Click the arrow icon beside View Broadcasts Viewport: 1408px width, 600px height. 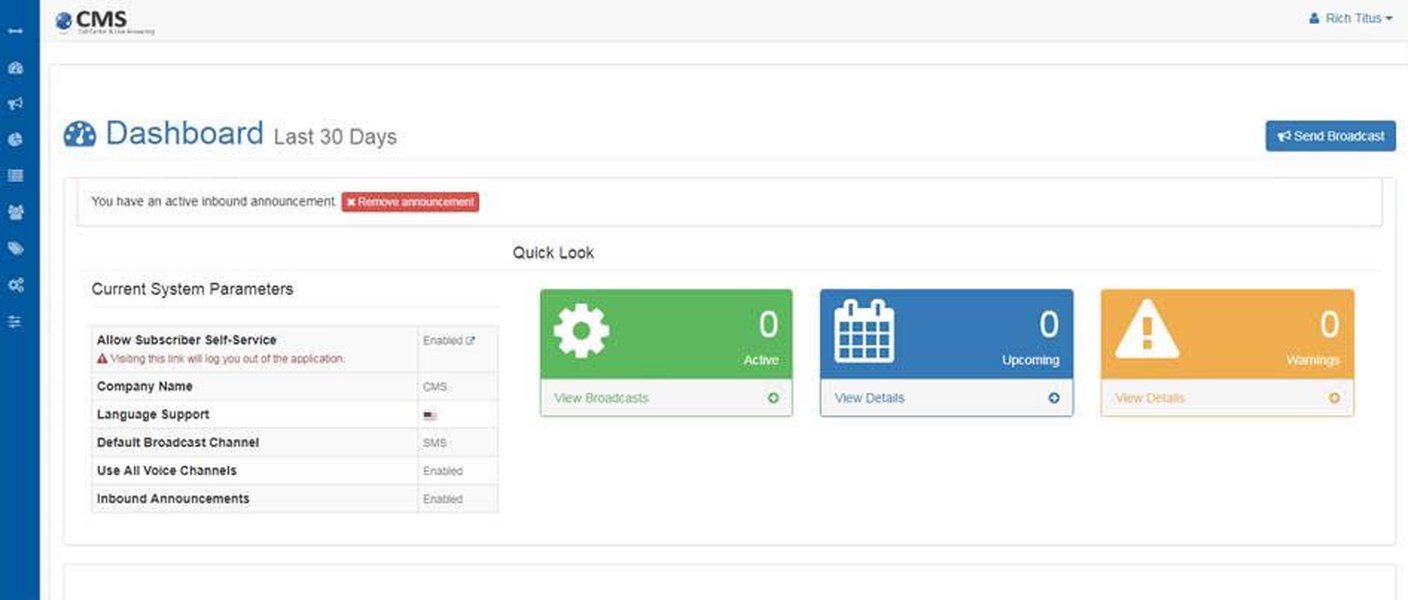click(773, 398)
